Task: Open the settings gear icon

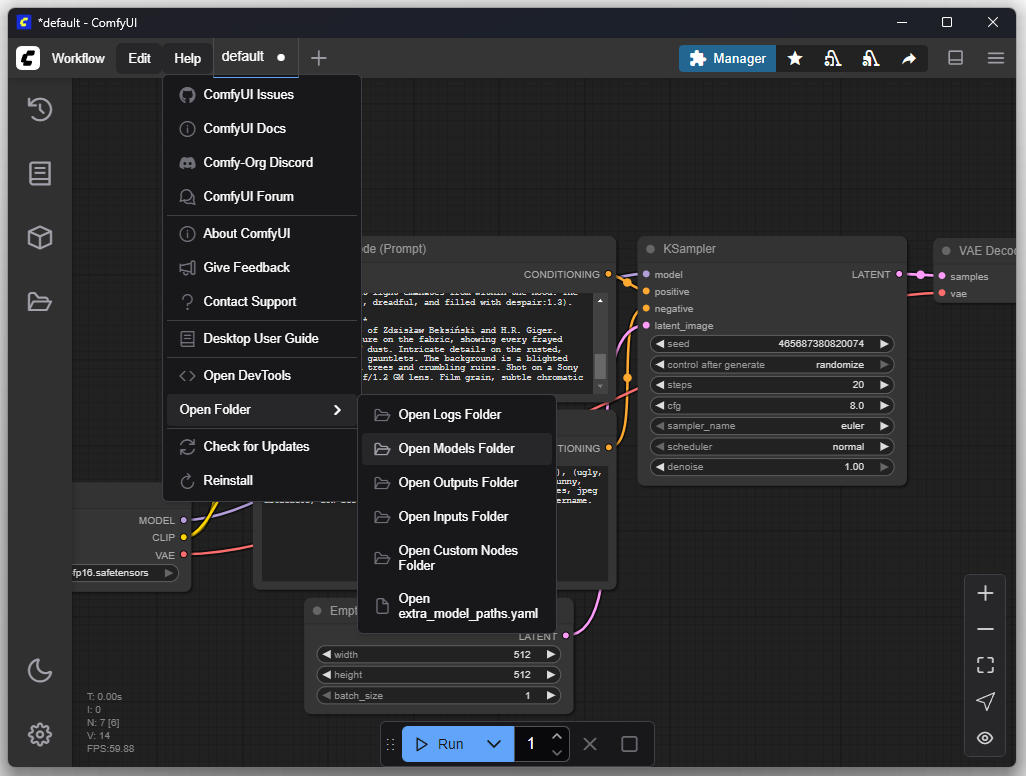Action: click(x=39, y=734)
